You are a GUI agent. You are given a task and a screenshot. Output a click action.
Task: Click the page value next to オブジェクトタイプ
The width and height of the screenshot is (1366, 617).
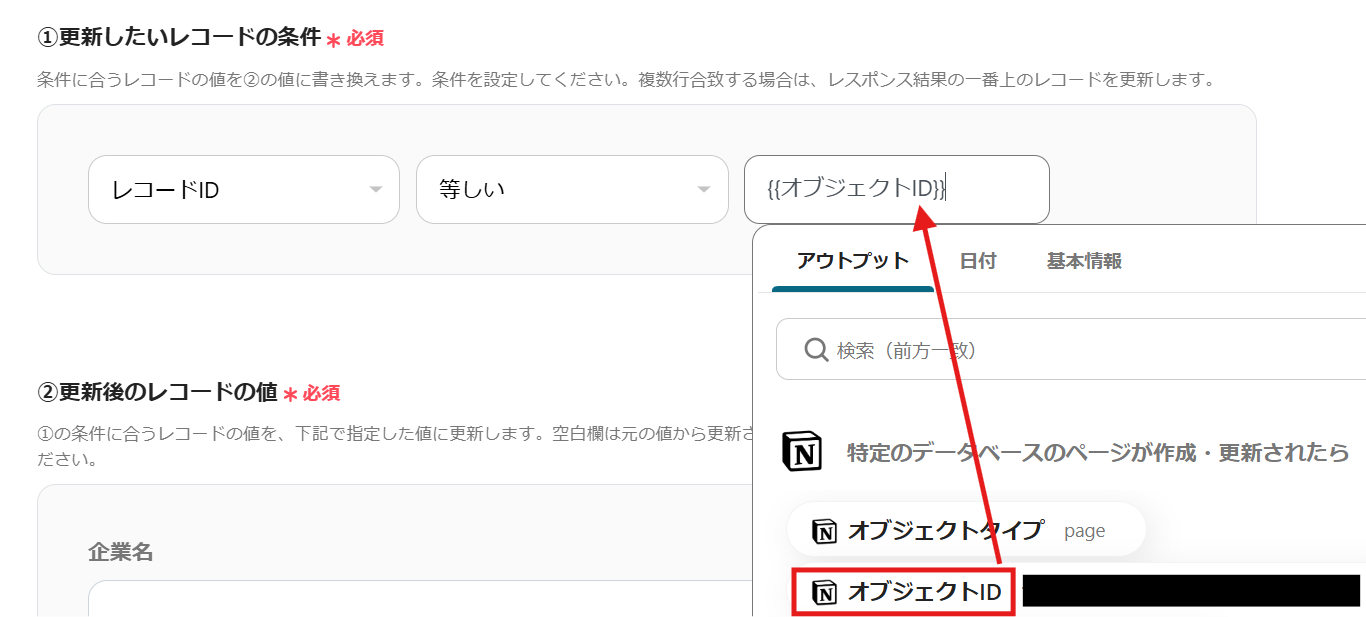[x=1085, y=531]
